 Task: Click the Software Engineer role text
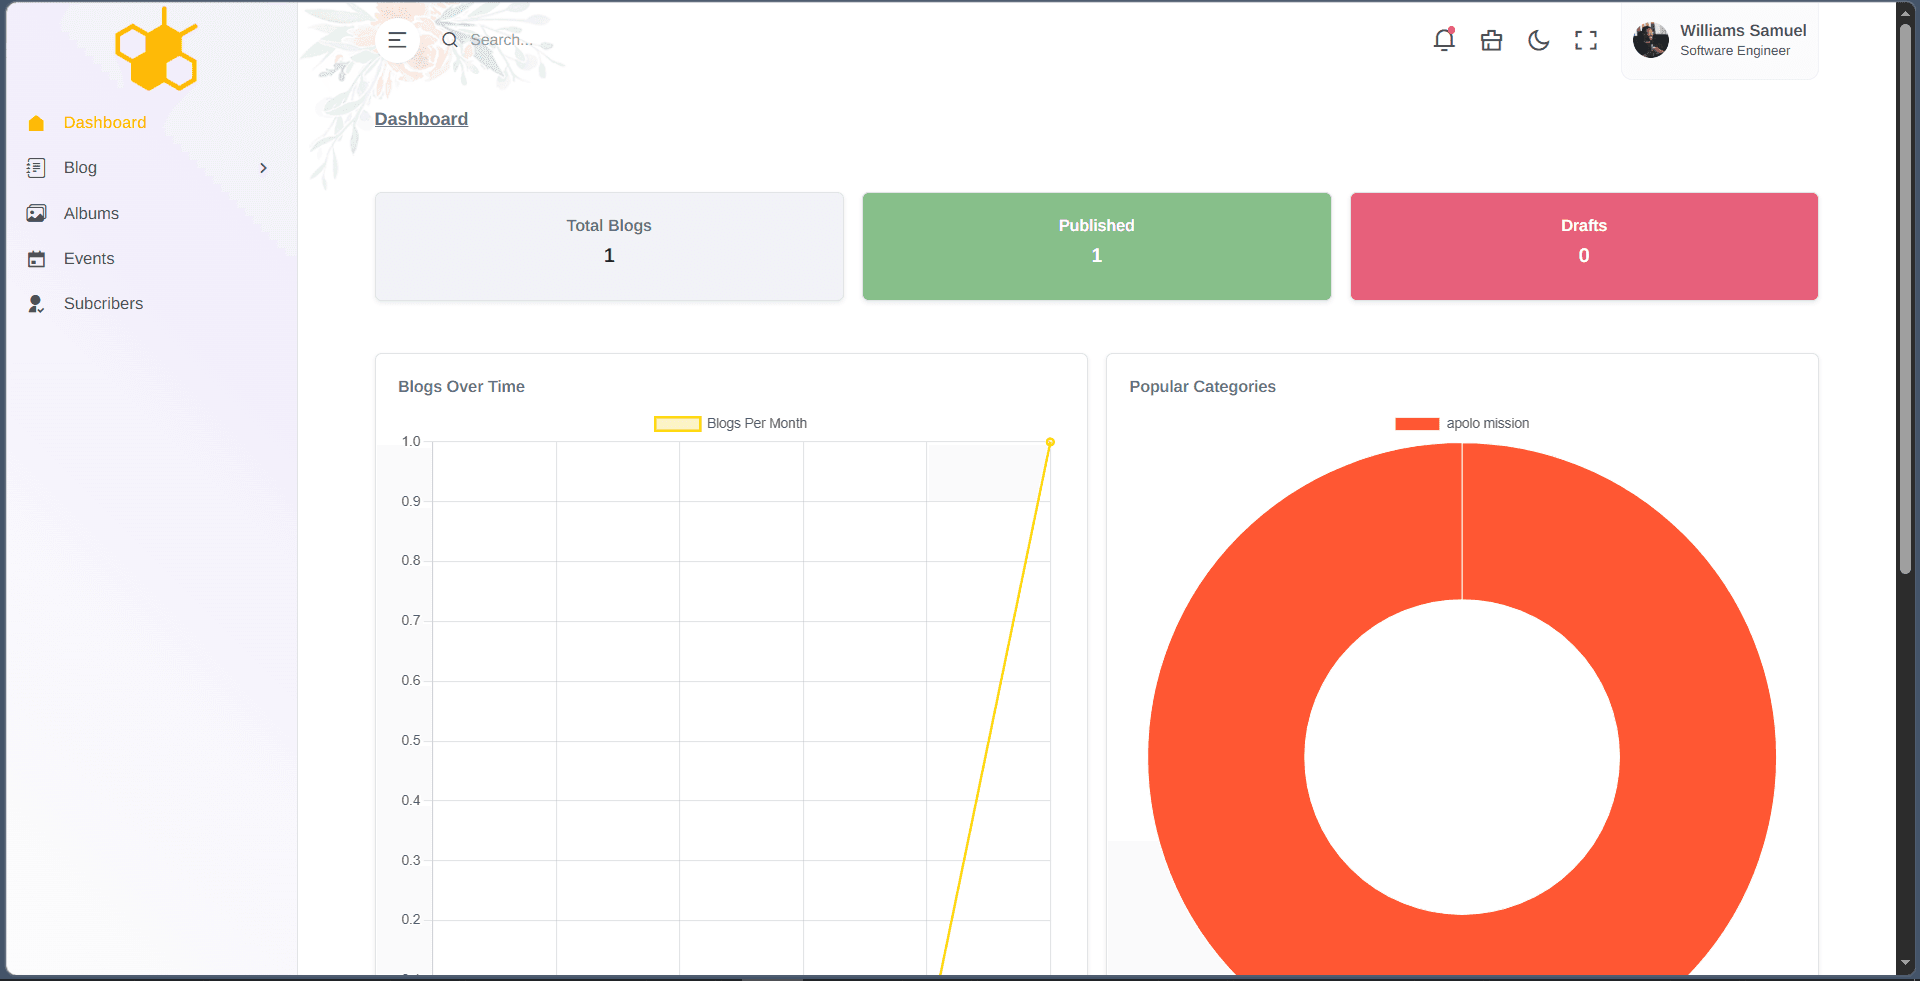(1735, 51)
